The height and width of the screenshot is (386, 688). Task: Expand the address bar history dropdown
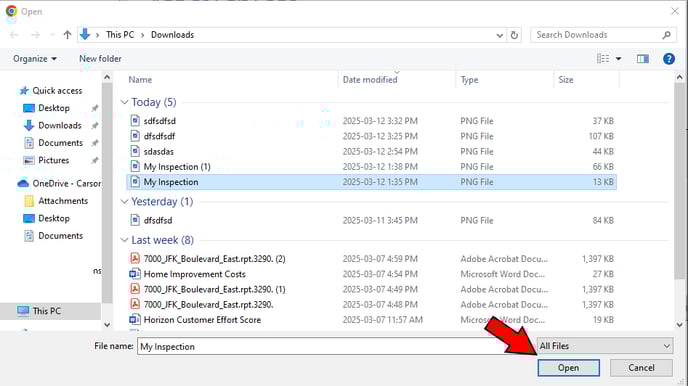(x=499, y=35)
